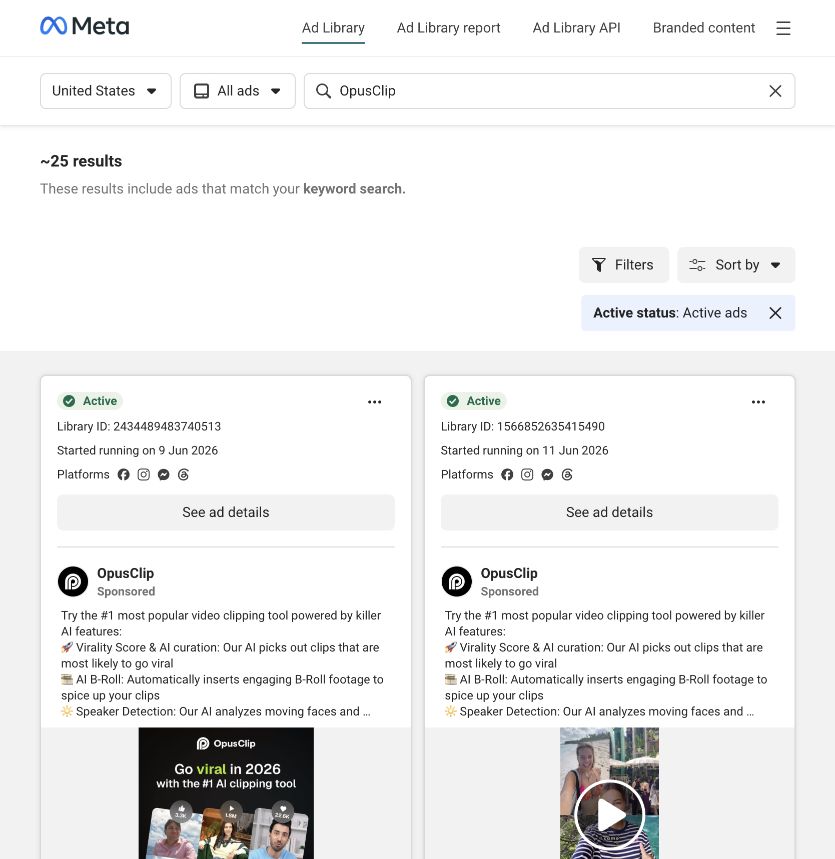Click the search magnifier icon
The height and width of the screenshot is (859, 835).
(323, 91)
